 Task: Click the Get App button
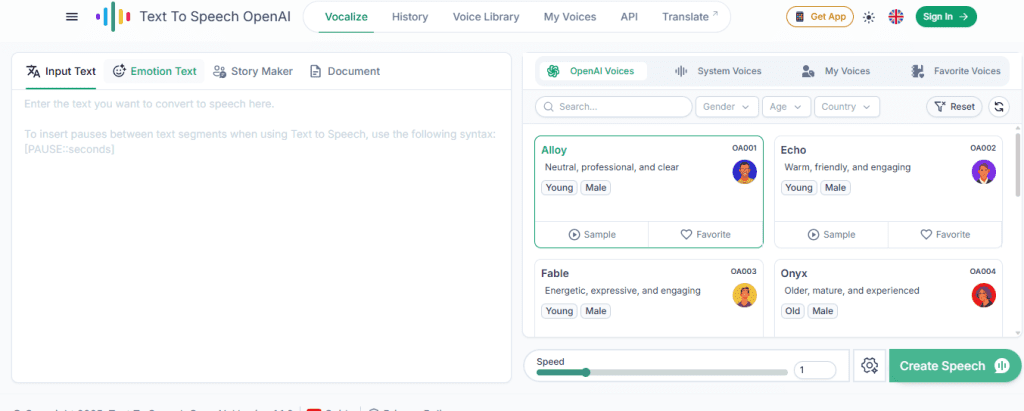click(x=820, y=17)
